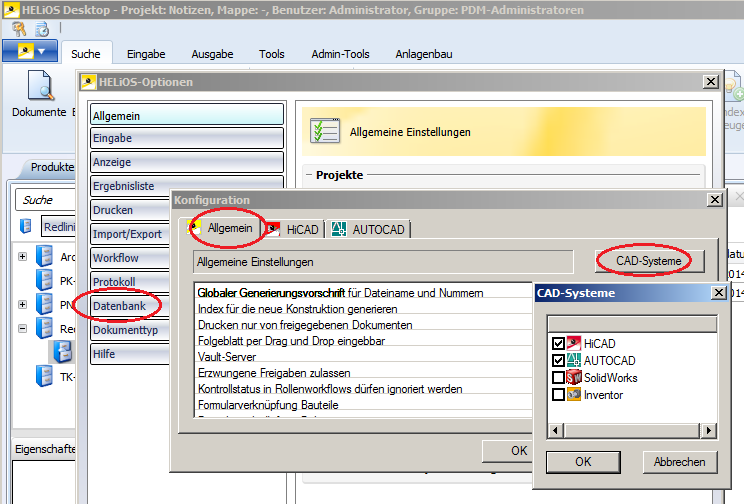Close the CAD-Systeme dialog

point(719,293)
